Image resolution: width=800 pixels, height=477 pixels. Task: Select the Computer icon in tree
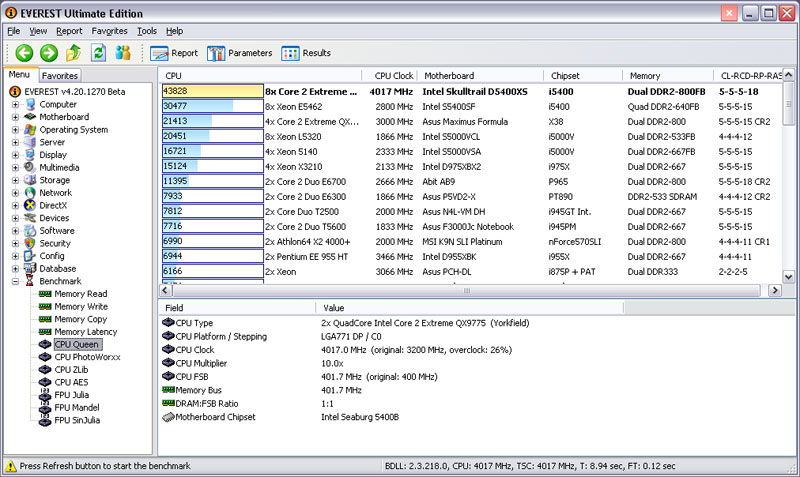tap(30, 104)
